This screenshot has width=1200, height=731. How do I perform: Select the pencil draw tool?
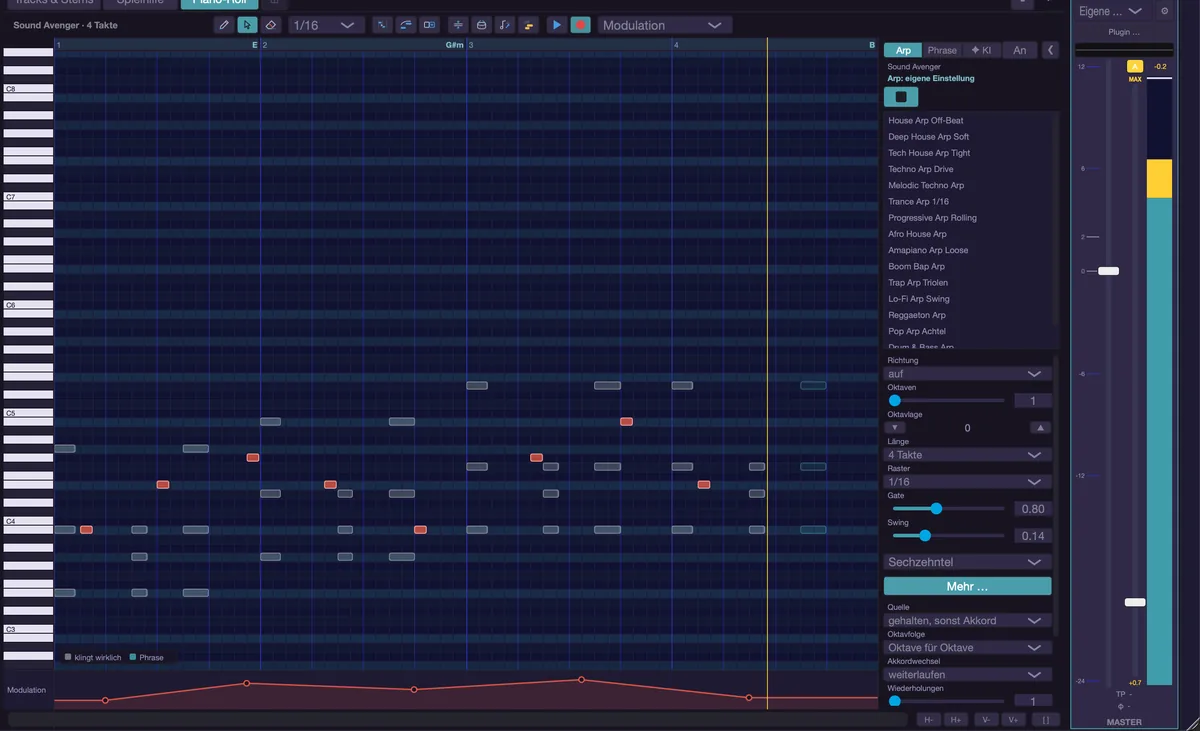click(x=224, y=25)
